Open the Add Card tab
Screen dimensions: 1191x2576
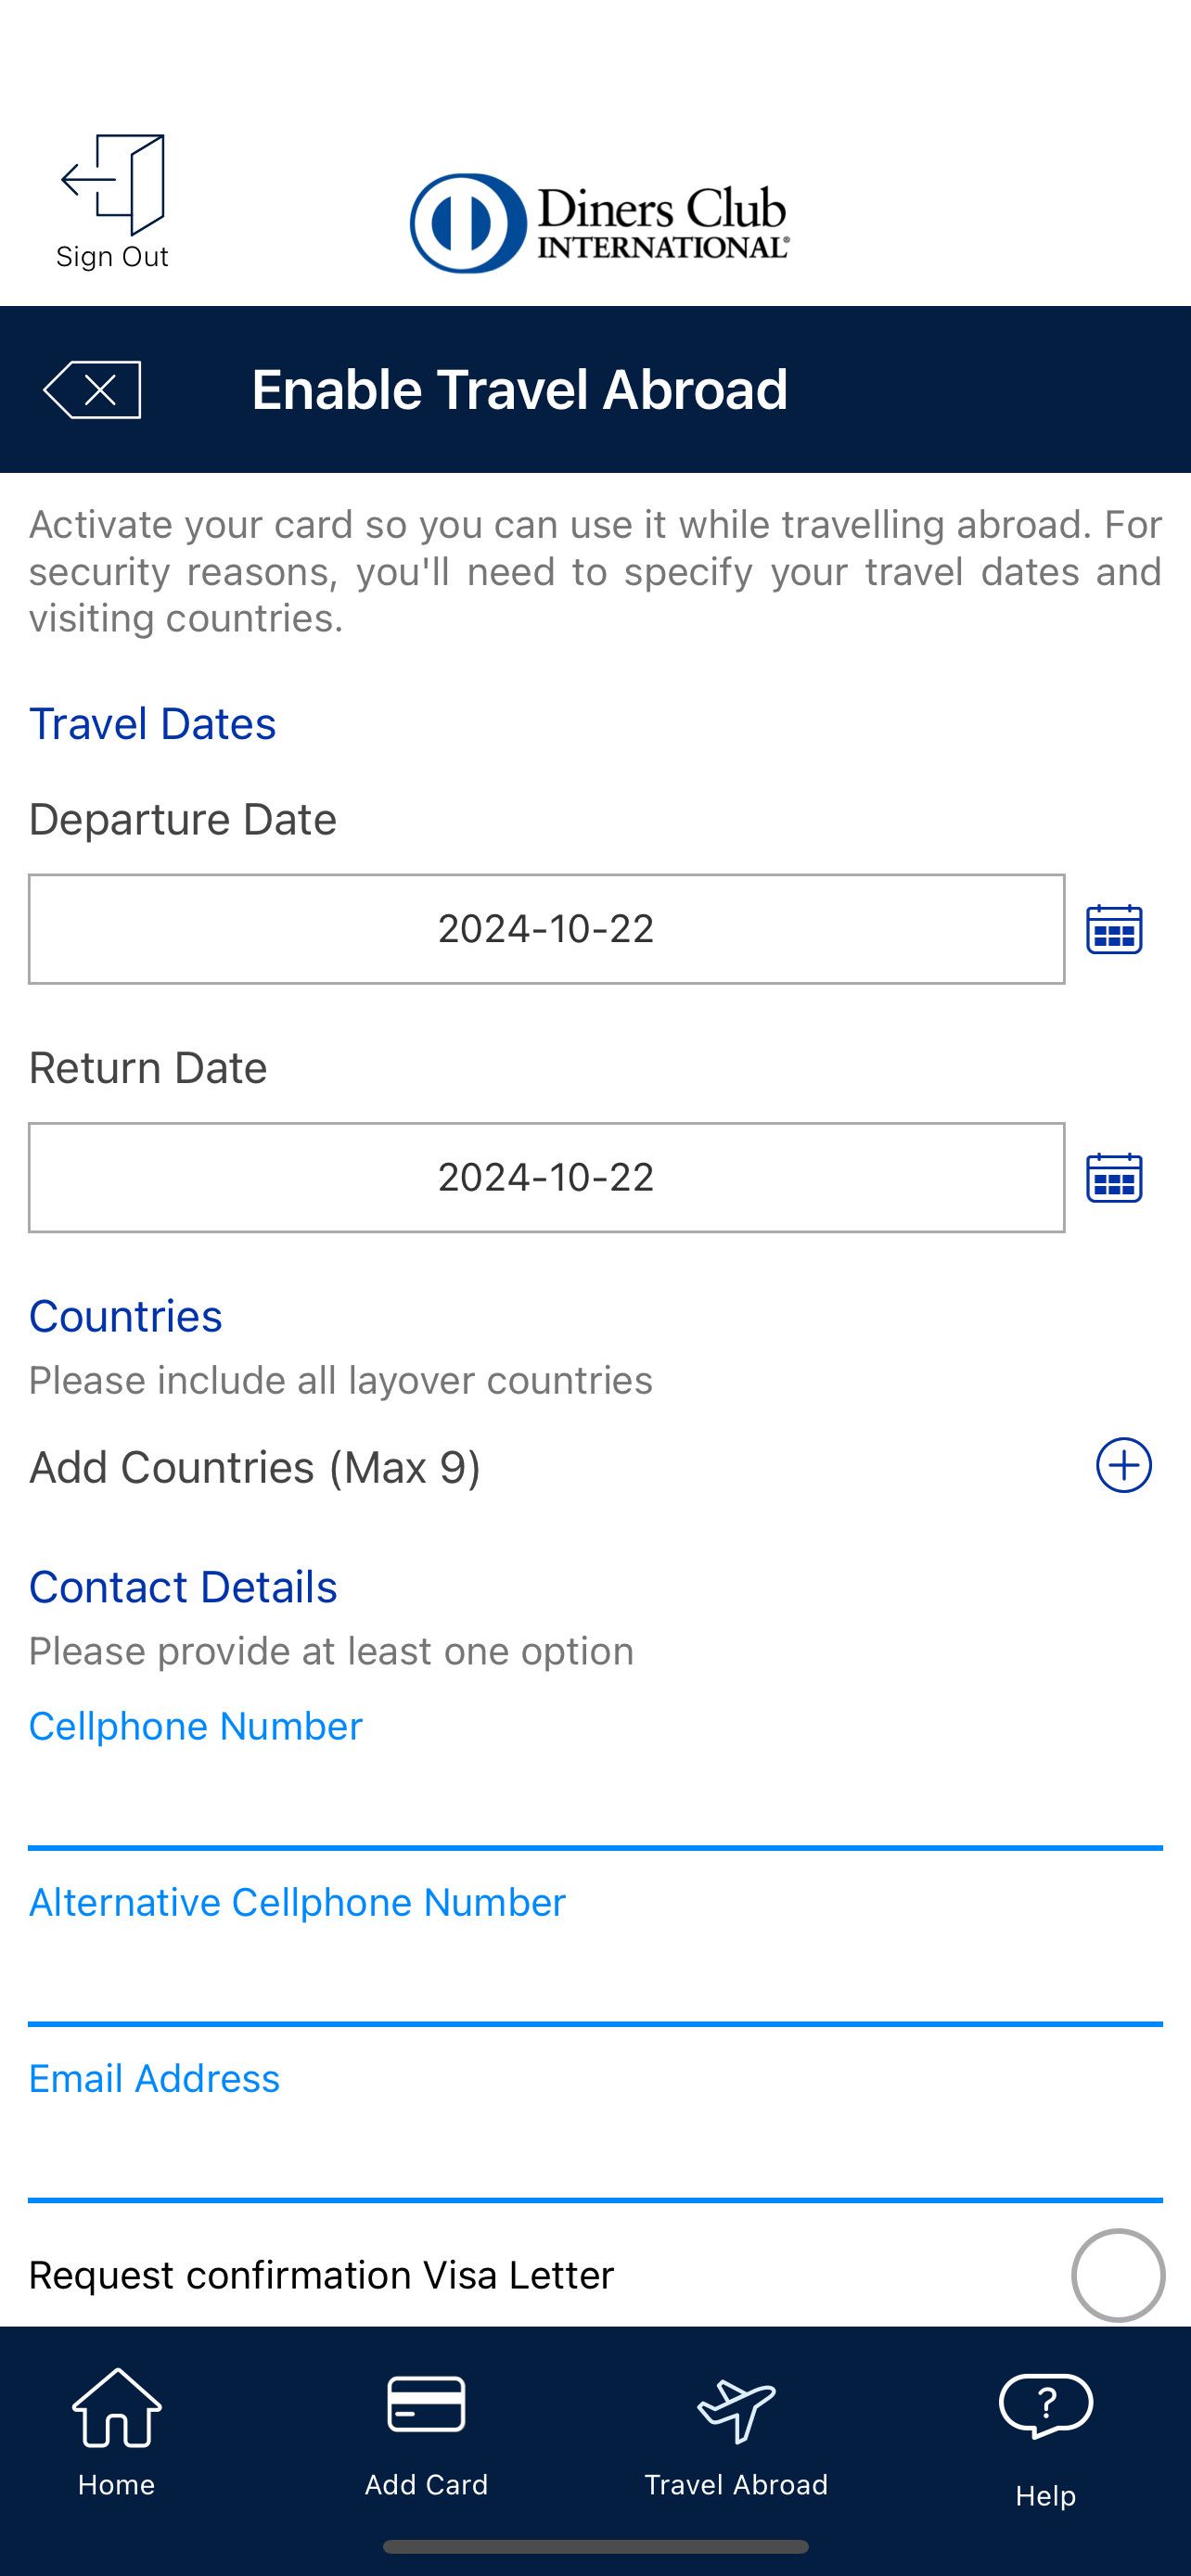pyautogui.click(x=426, y=2433)
